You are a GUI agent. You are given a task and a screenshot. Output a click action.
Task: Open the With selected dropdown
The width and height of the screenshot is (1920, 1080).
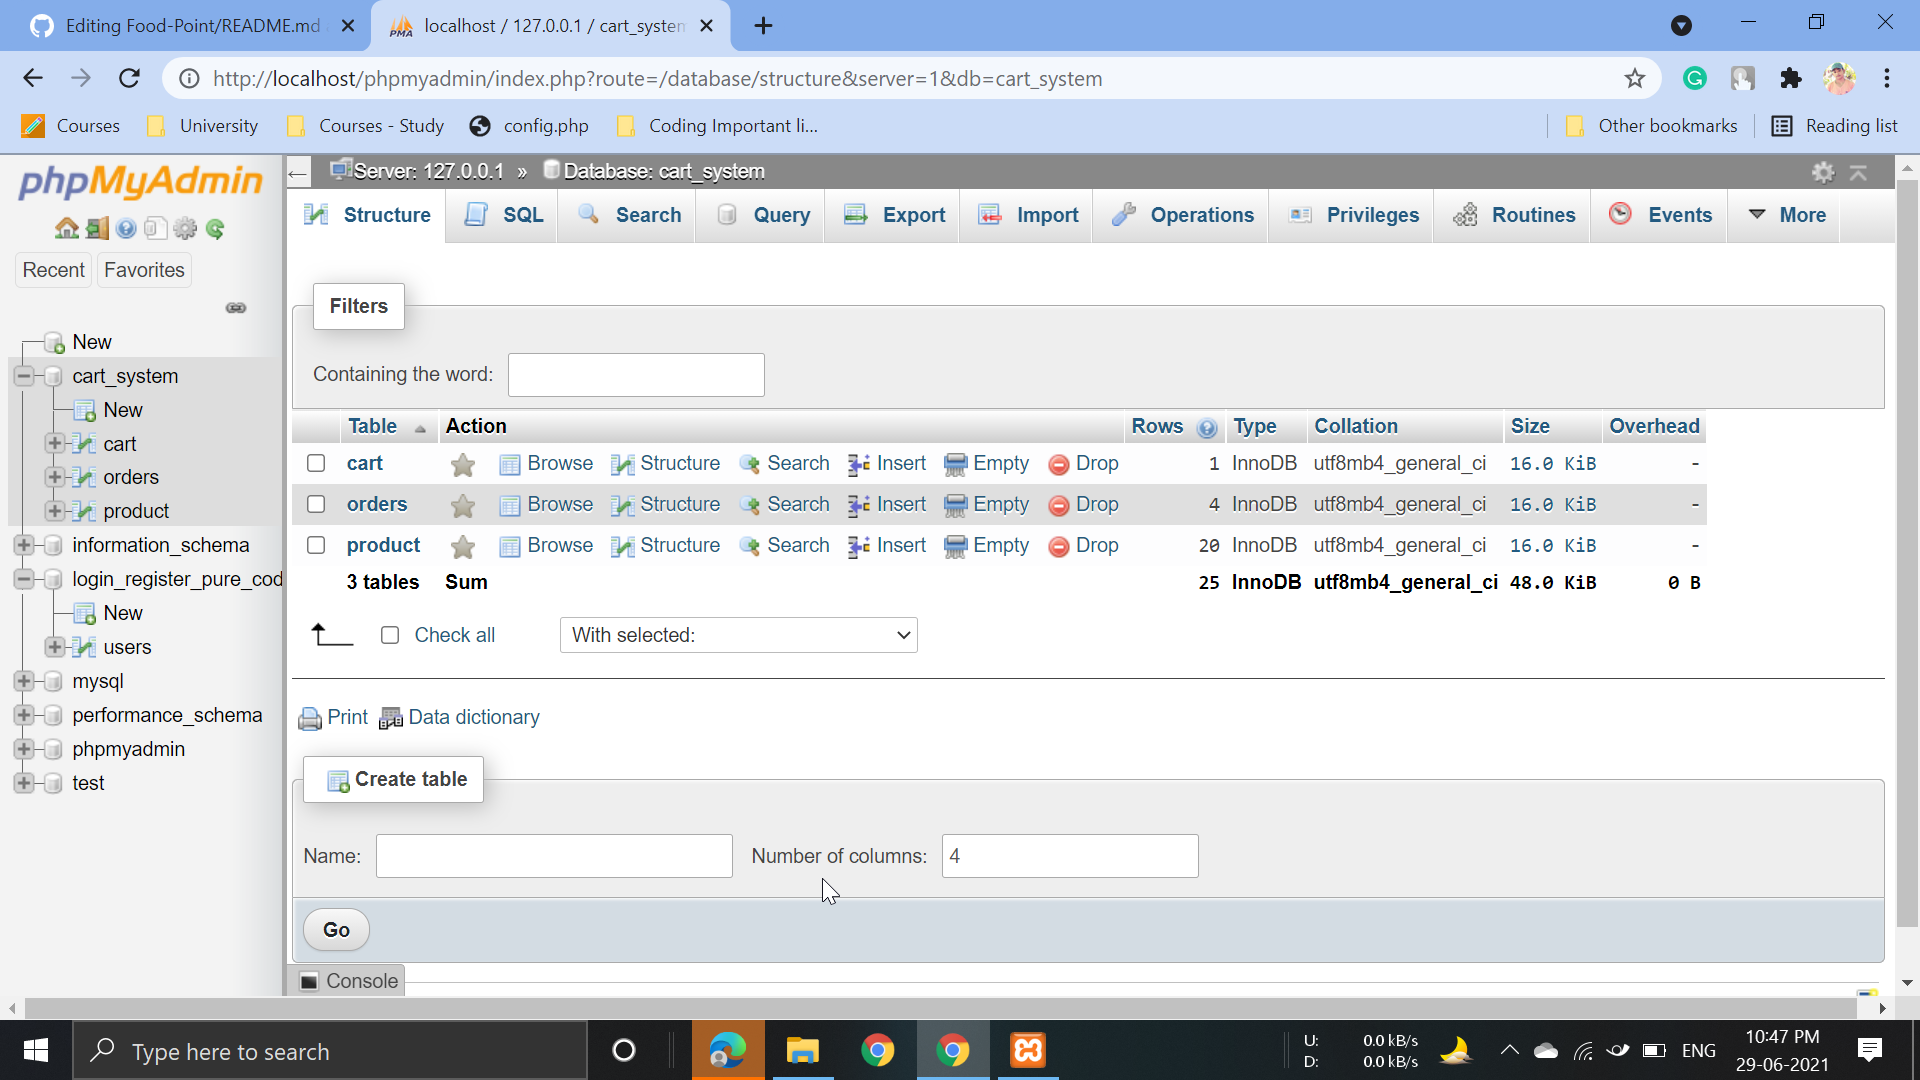[739, 635]
